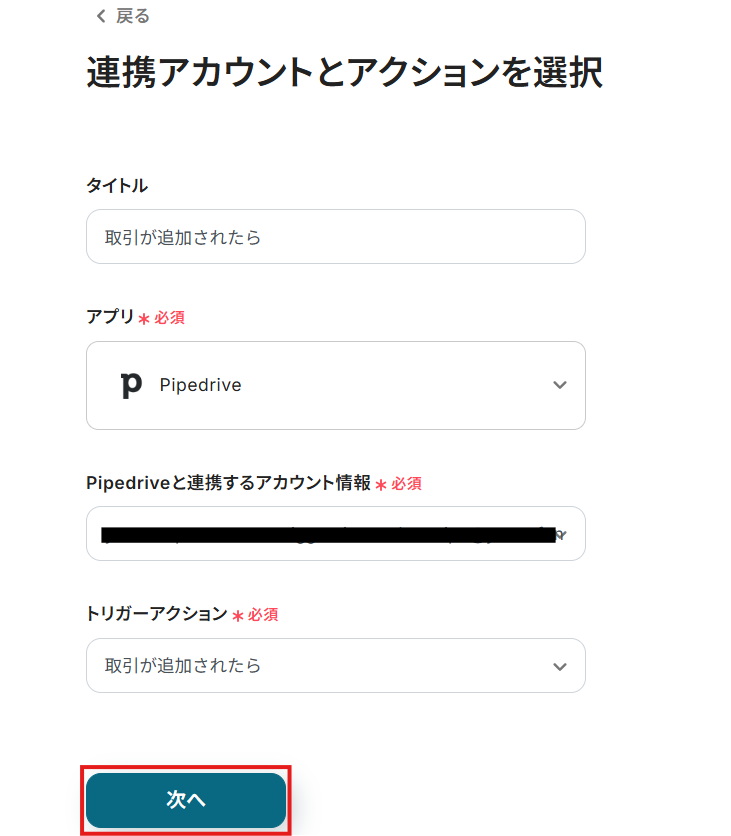
Task: Click the 必須 marker beside アカウント情報
Action: (x=406, y=484)
